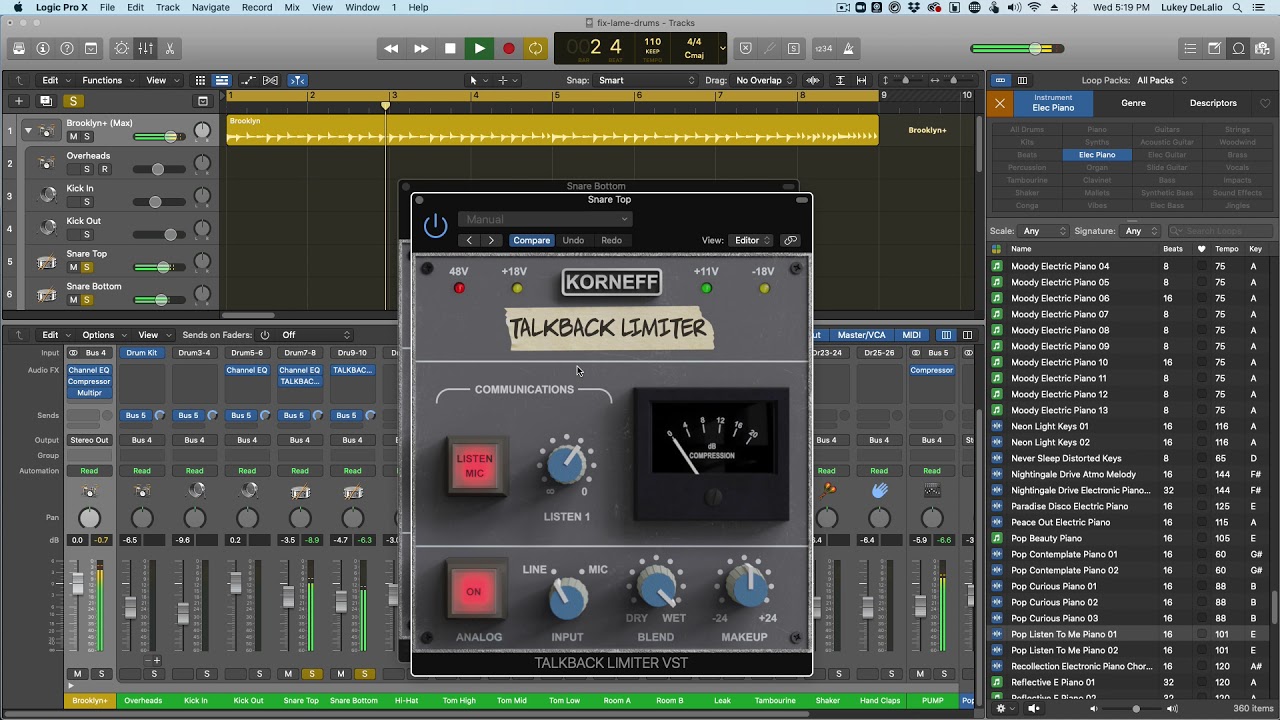The height and width of the screenshot is (720, 1280).
Task: Adjust the Brooklyn+ (Max) track volume slider
Action: click(160, 137)
